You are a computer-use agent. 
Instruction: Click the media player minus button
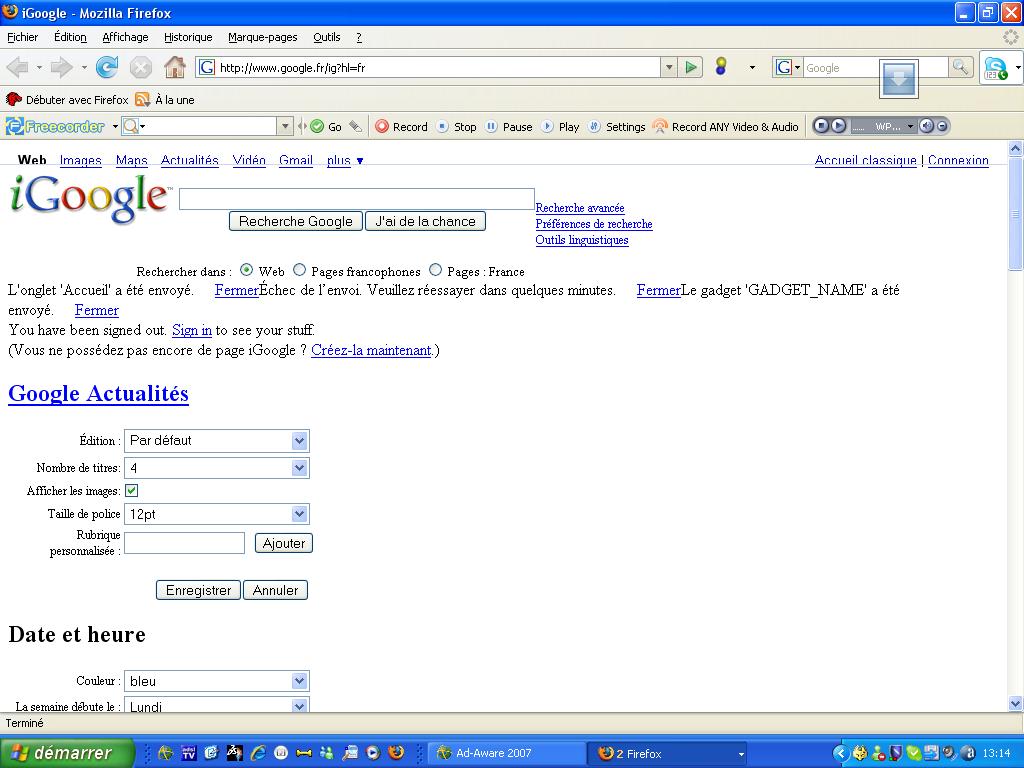942,126
